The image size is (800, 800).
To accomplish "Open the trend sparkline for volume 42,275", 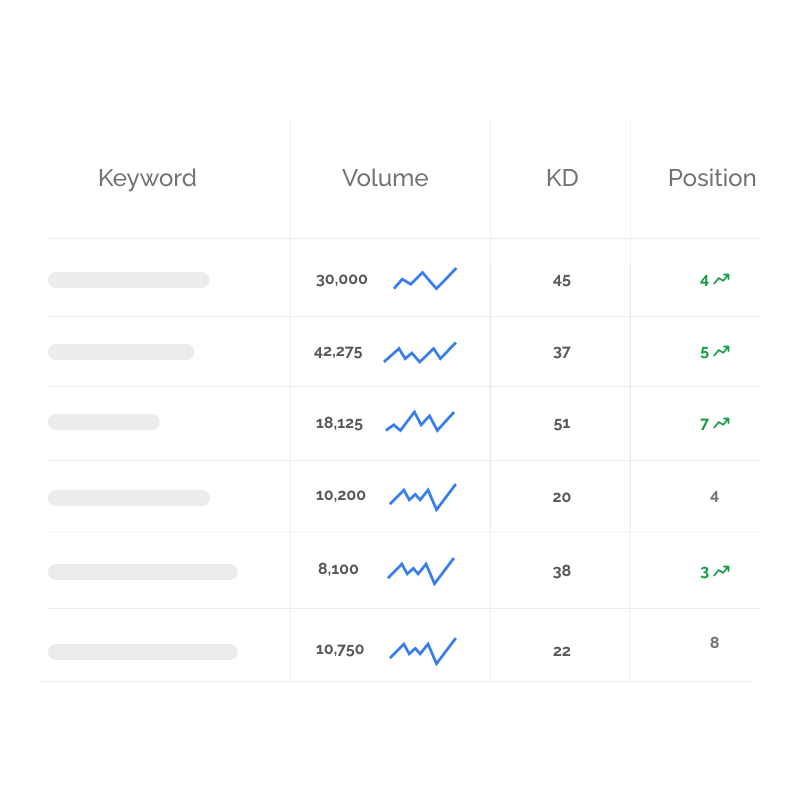I will coord(420,352).
